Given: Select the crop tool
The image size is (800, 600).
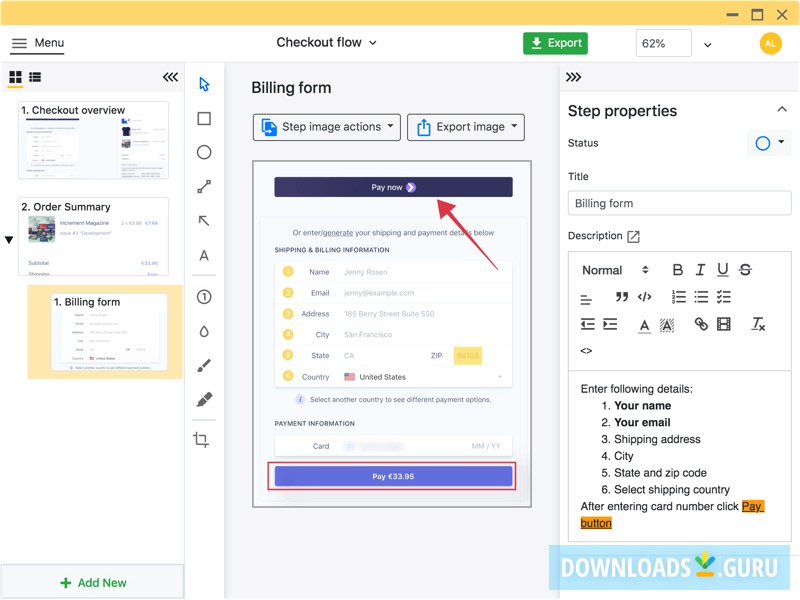Looking at the screenshot, I should 201,439.
